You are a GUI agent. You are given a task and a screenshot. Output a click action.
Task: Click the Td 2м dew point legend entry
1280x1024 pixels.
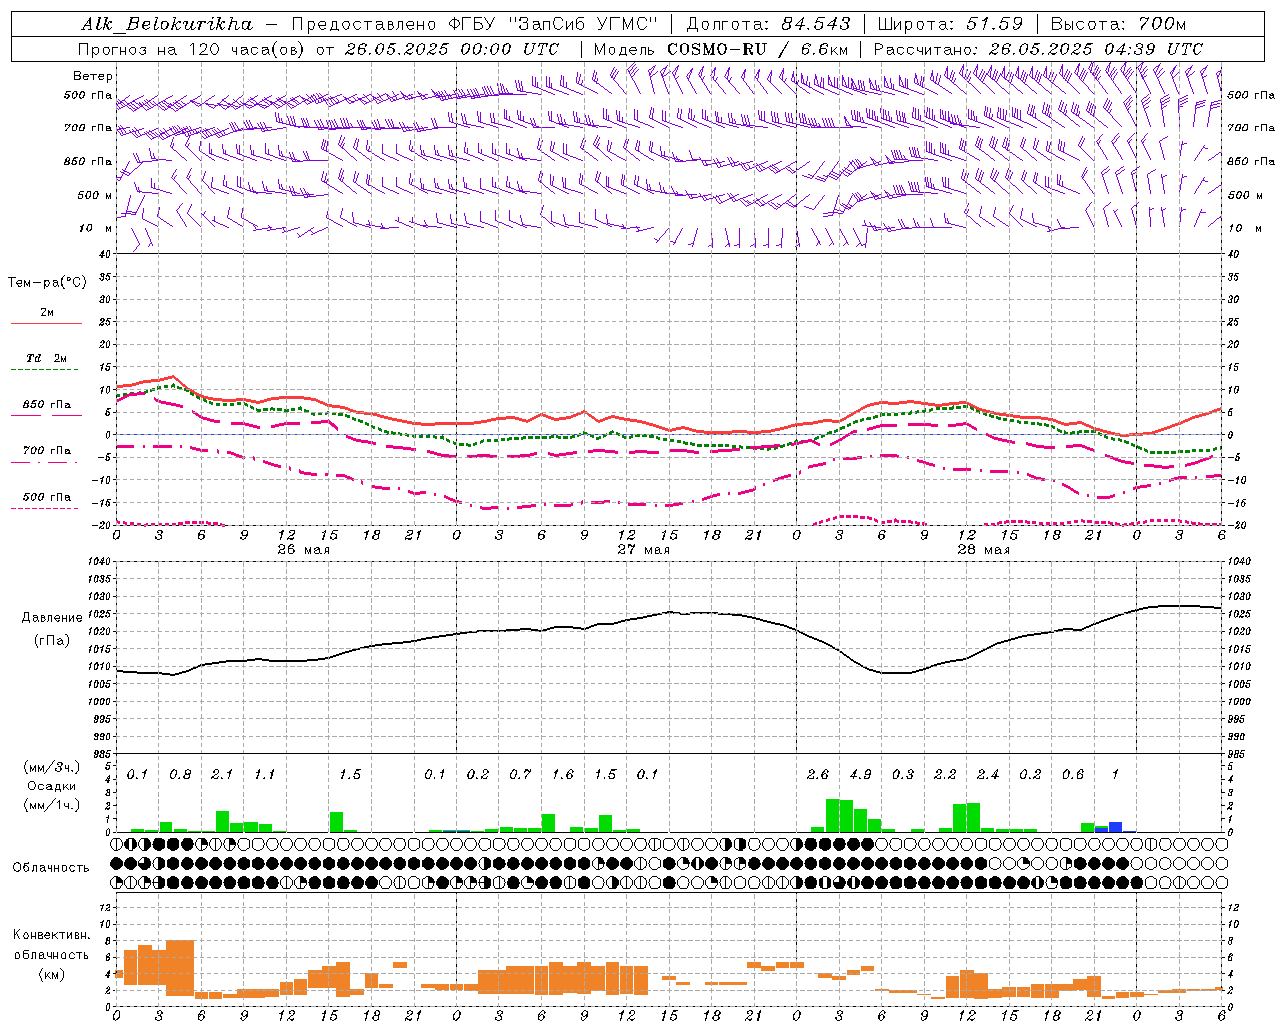pos(47,358)
